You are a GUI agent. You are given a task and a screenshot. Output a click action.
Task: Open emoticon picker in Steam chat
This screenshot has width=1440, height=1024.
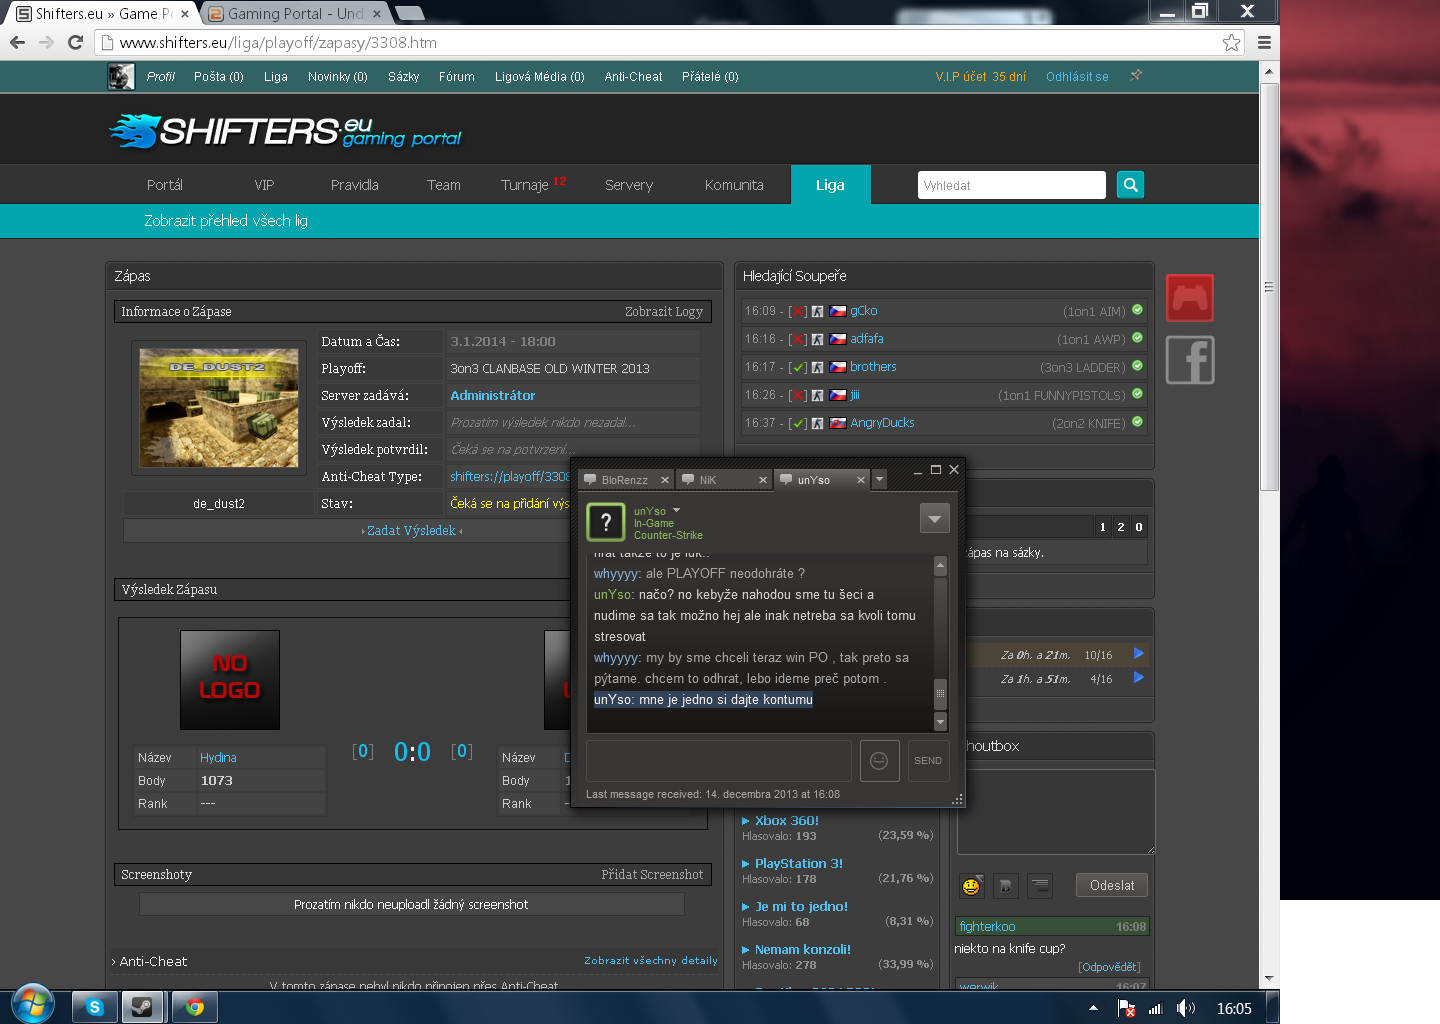coord(879,761)
